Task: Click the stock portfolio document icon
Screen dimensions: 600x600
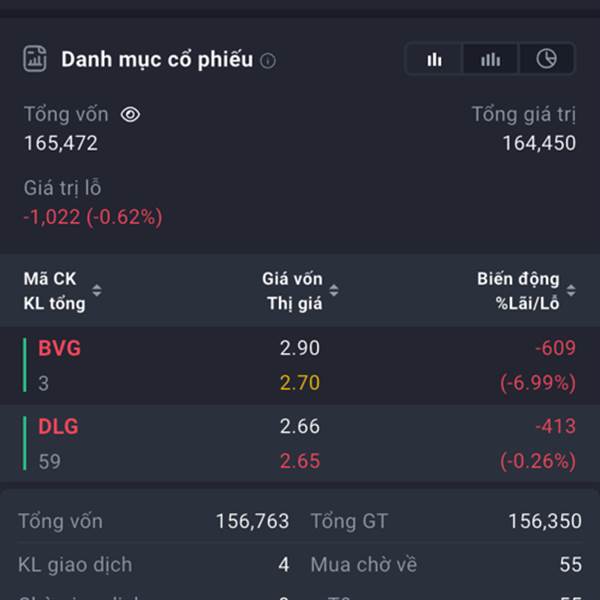Action: click(x=35, y=58)
